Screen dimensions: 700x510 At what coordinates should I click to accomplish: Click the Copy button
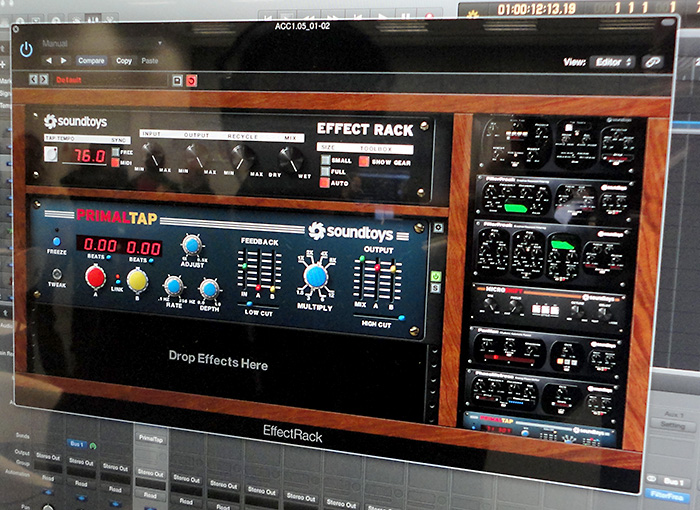[124, 61]
